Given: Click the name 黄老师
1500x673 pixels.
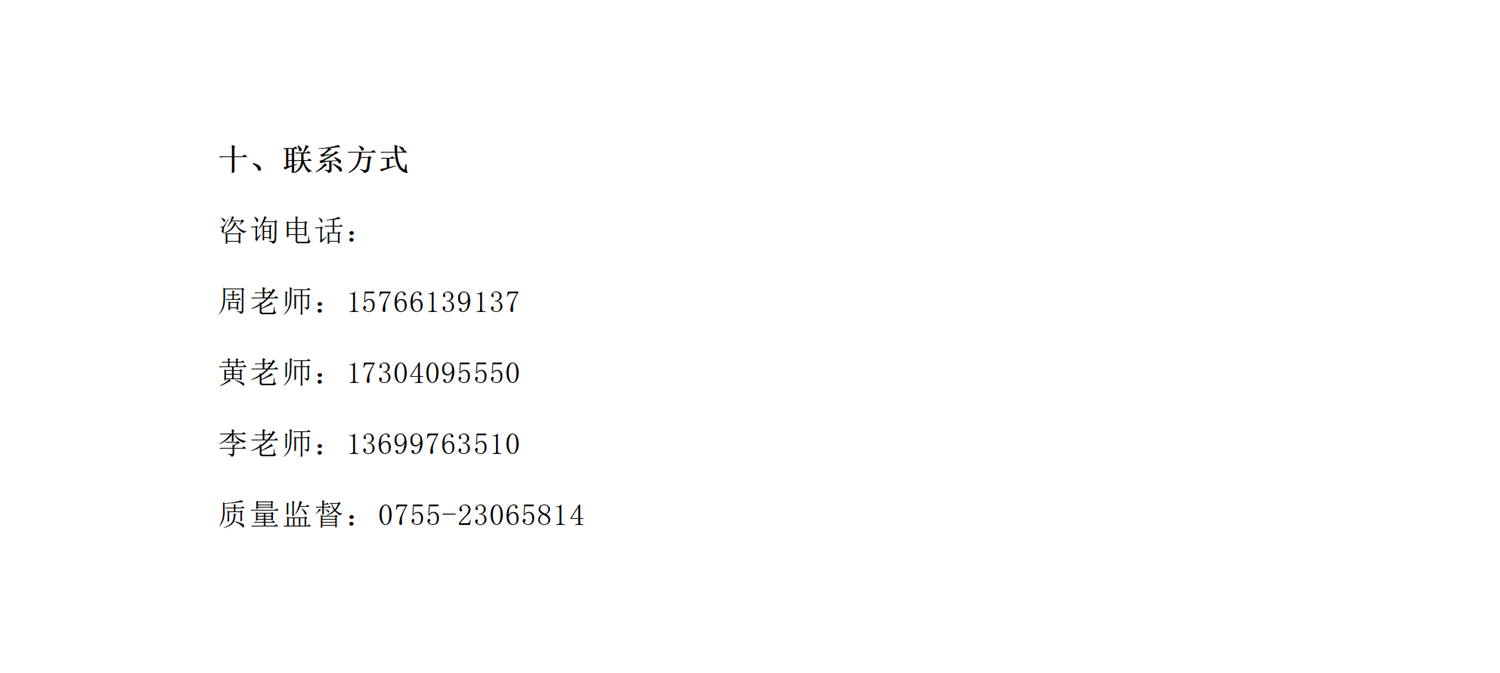Looking at the screenshot, I should (x=266, y=373).
